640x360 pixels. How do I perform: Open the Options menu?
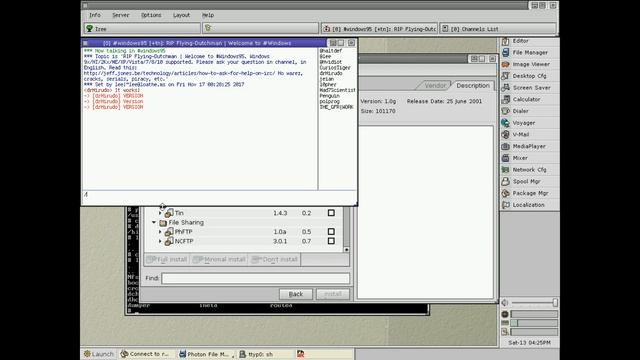tap(151, 15)
